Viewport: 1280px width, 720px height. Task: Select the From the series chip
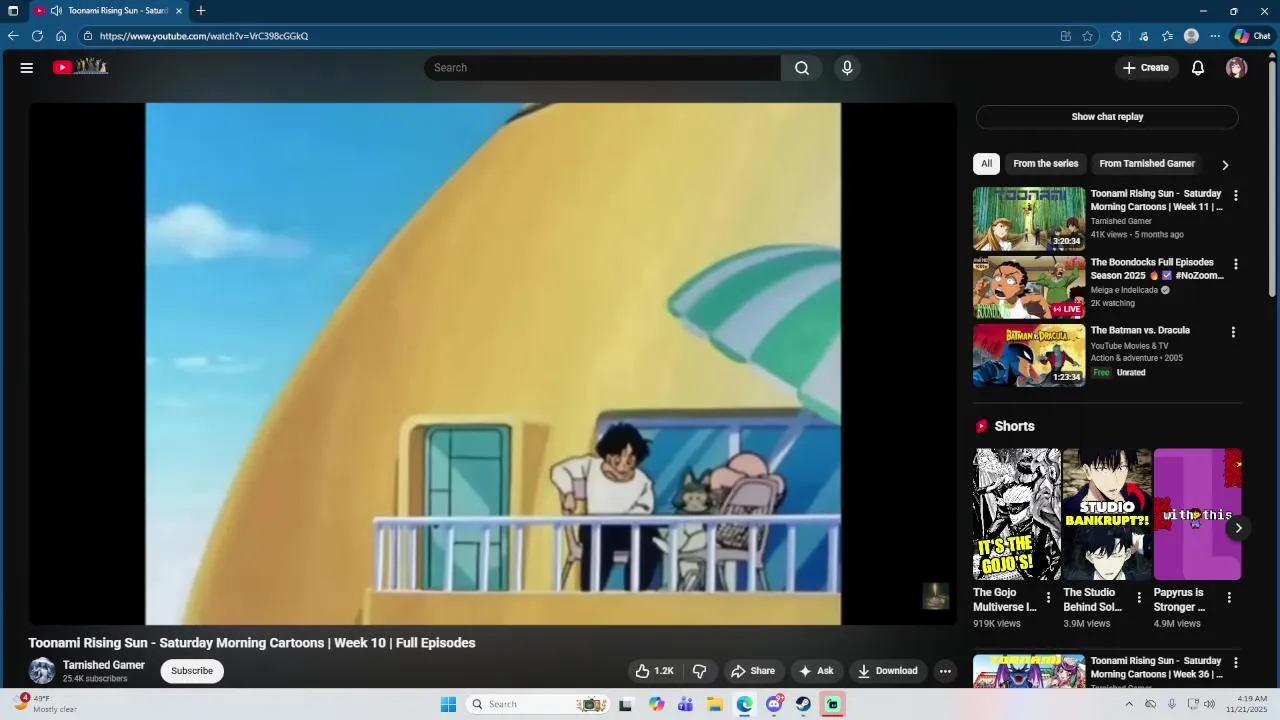pos(1046,164)
